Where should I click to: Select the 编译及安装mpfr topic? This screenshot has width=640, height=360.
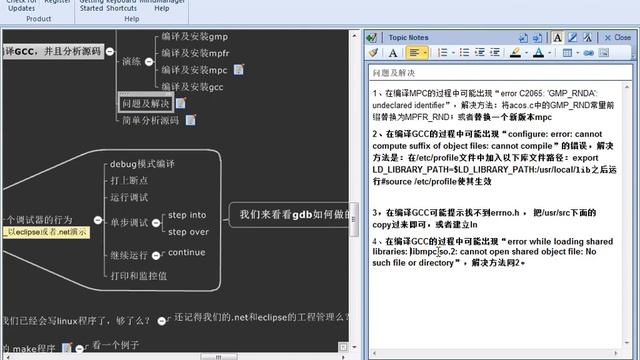point(195,53)
